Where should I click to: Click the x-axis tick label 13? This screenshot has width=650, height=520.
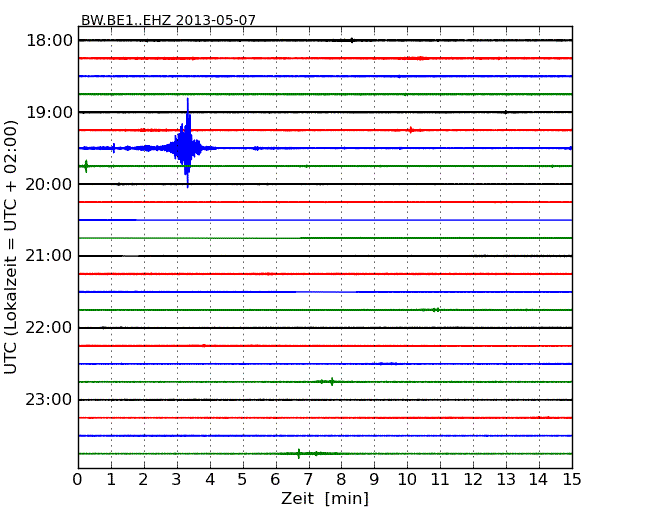[x=506, y=480]
